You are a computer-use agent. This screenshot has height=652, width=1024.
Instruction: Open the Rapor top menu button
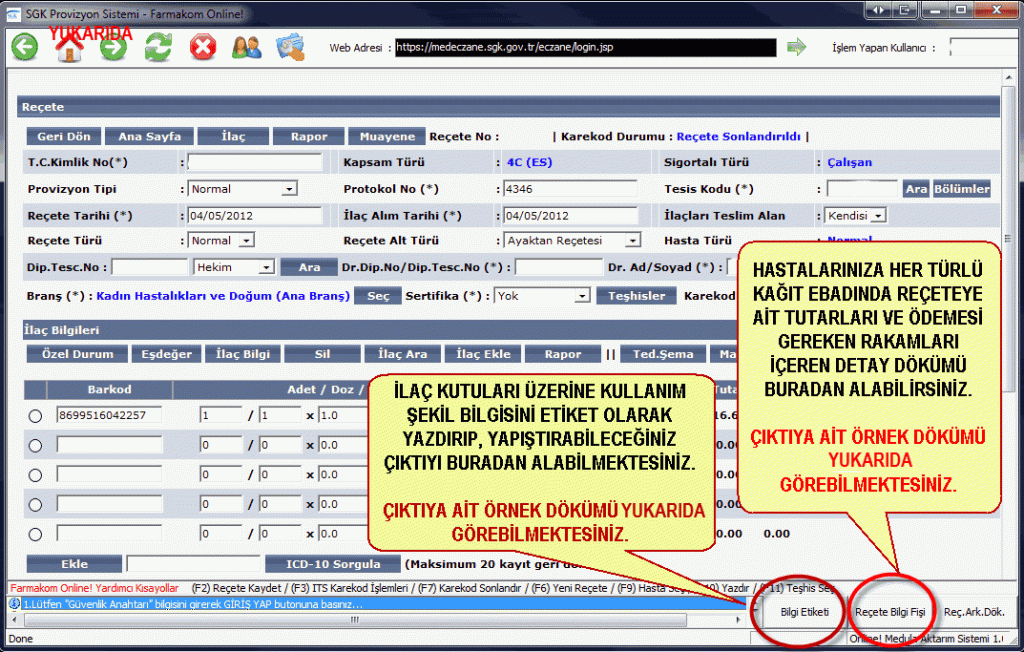point(309,136)
